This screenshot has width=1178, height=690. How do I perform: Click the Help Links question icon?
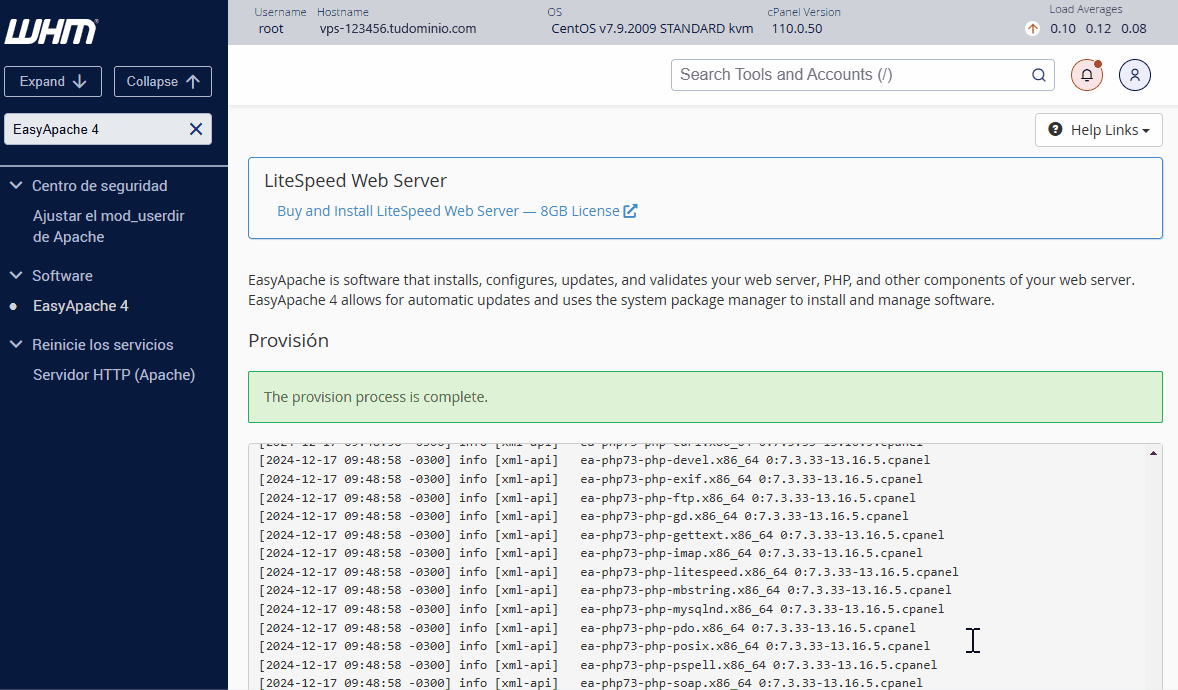point(1056,129)
